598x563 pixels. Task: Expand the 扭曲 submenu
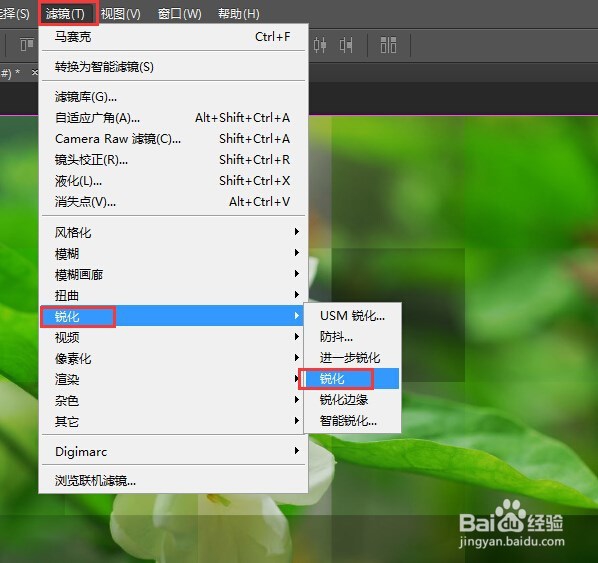tap(173, 295)
